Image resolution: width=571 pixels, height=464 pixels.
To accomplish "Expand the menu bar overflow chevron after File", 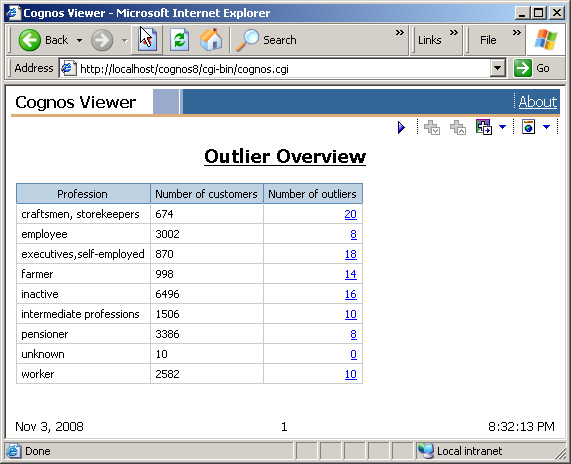I will [516, 33].
